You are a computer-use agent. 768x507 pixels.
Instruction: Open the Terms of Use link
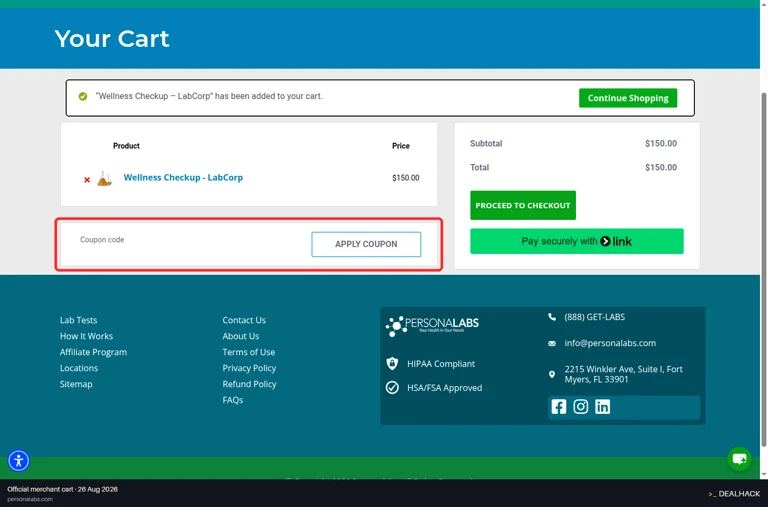248,352
